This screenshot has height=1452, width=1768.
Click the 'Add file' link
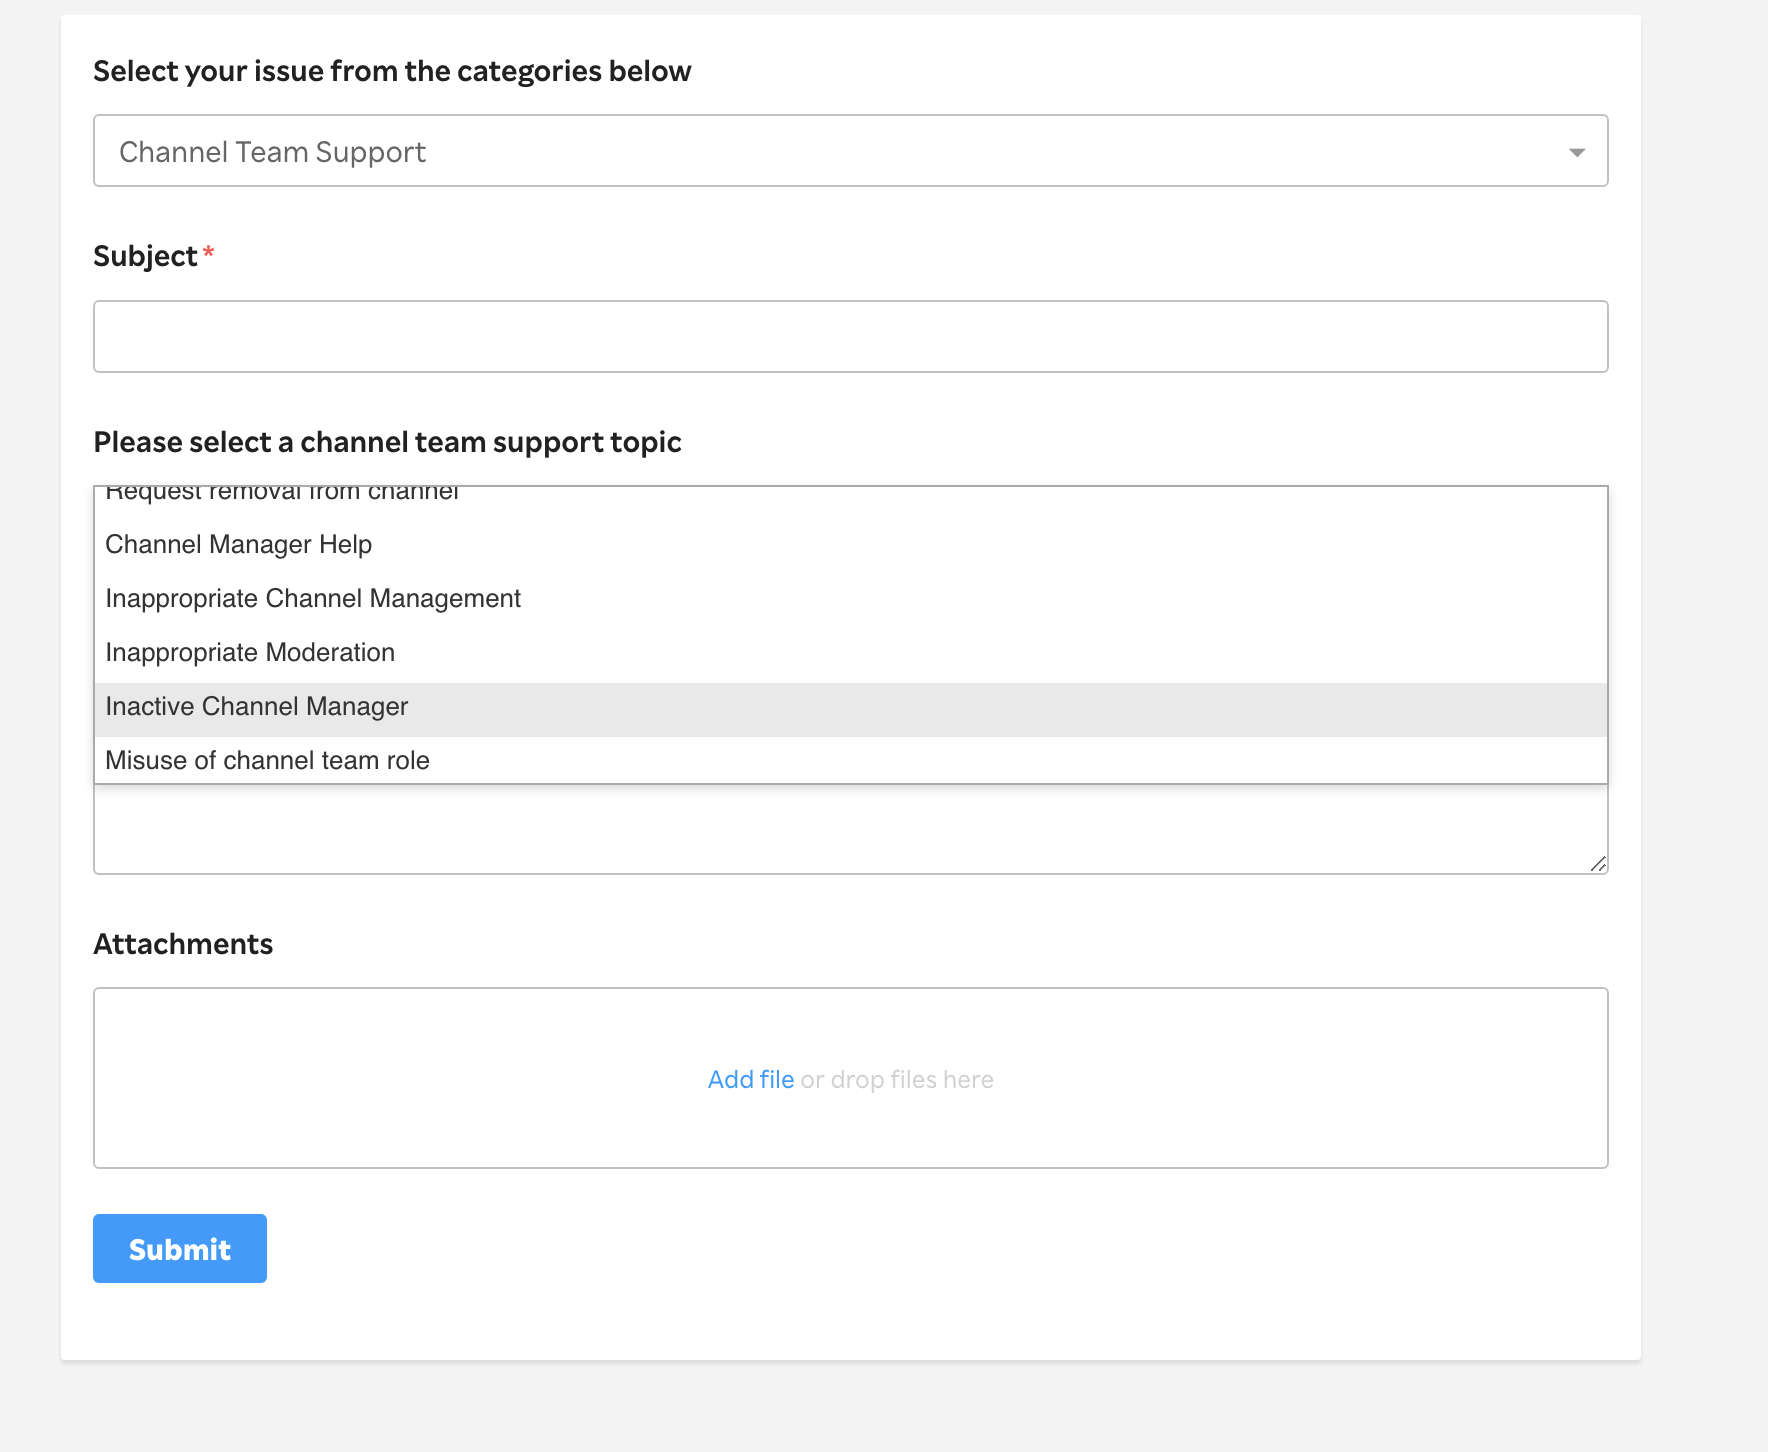coord(750,1079)
